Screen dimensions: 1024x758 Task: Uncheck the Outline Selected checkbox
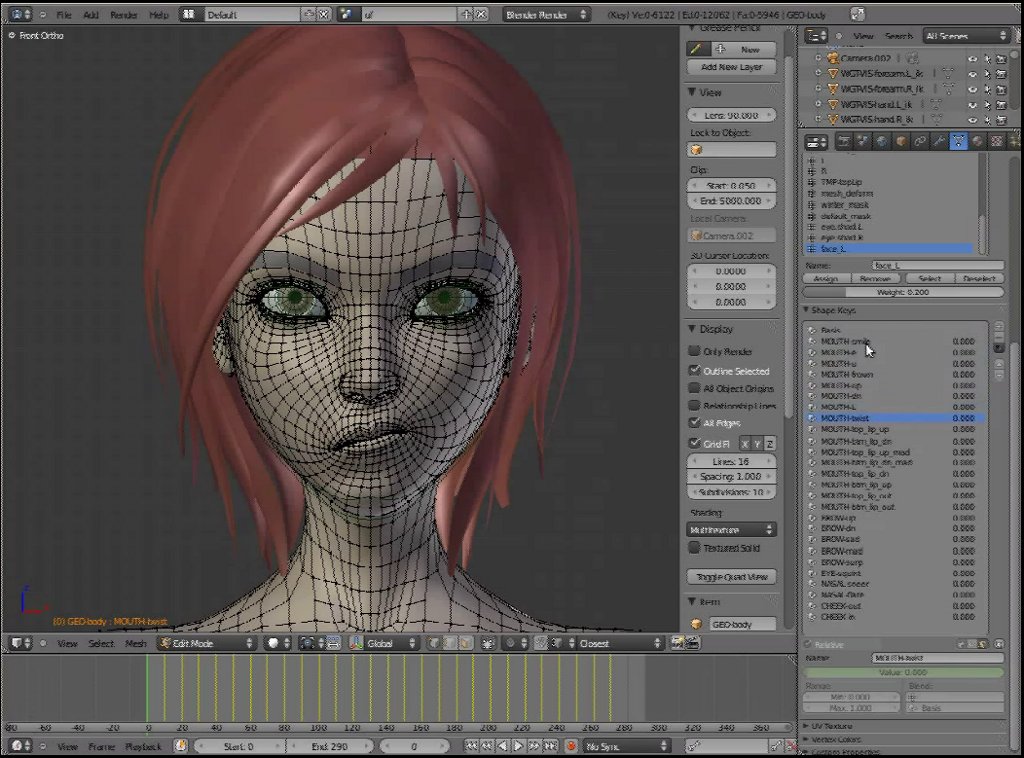(x=695, y=370)
